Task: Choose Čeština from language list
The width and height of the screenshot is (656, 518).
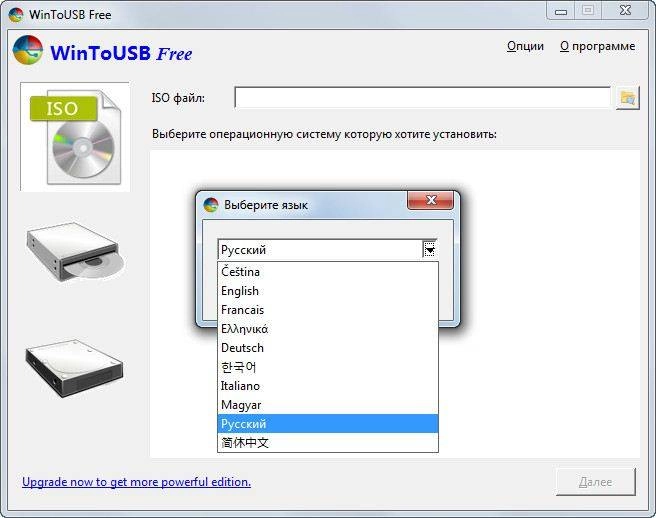Action: 328,272
